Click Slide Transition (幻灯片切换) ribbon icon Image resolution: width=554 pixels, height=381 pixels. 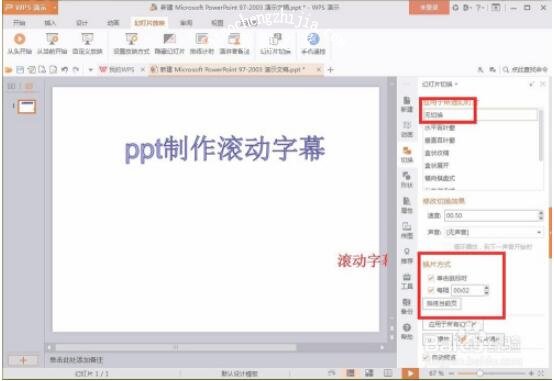click(275, 43)
